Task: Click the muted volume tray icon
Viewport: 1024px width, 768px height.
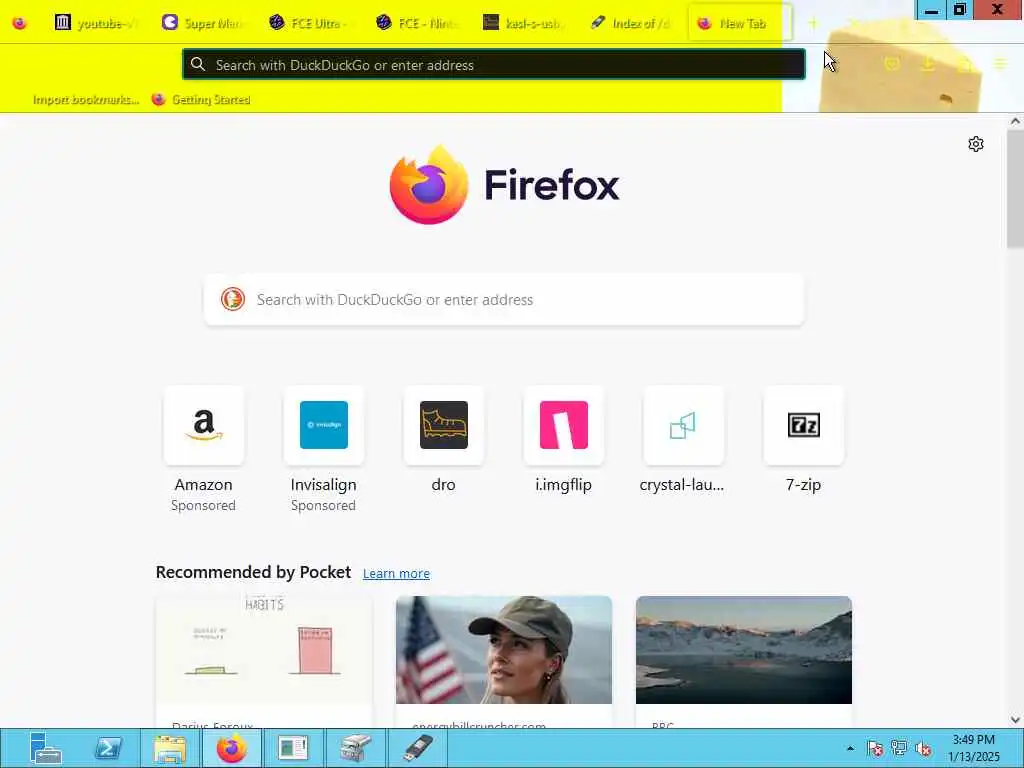Action: 923,748
